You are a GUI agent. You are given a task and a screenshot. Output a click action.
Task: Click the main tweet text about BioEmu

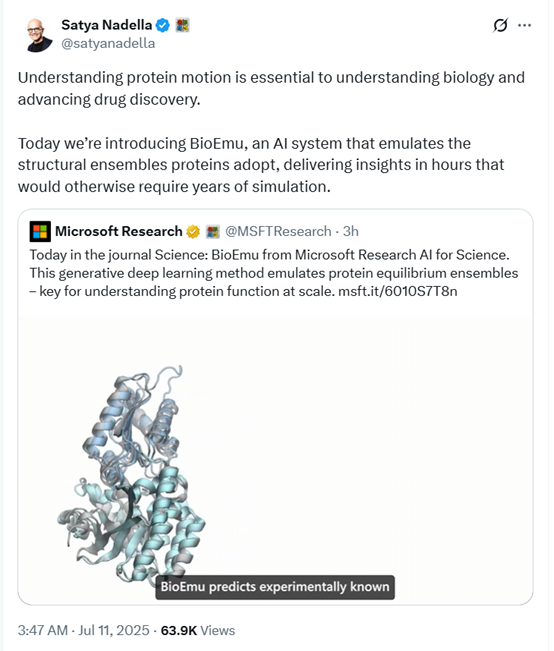[x=271, y=132]
